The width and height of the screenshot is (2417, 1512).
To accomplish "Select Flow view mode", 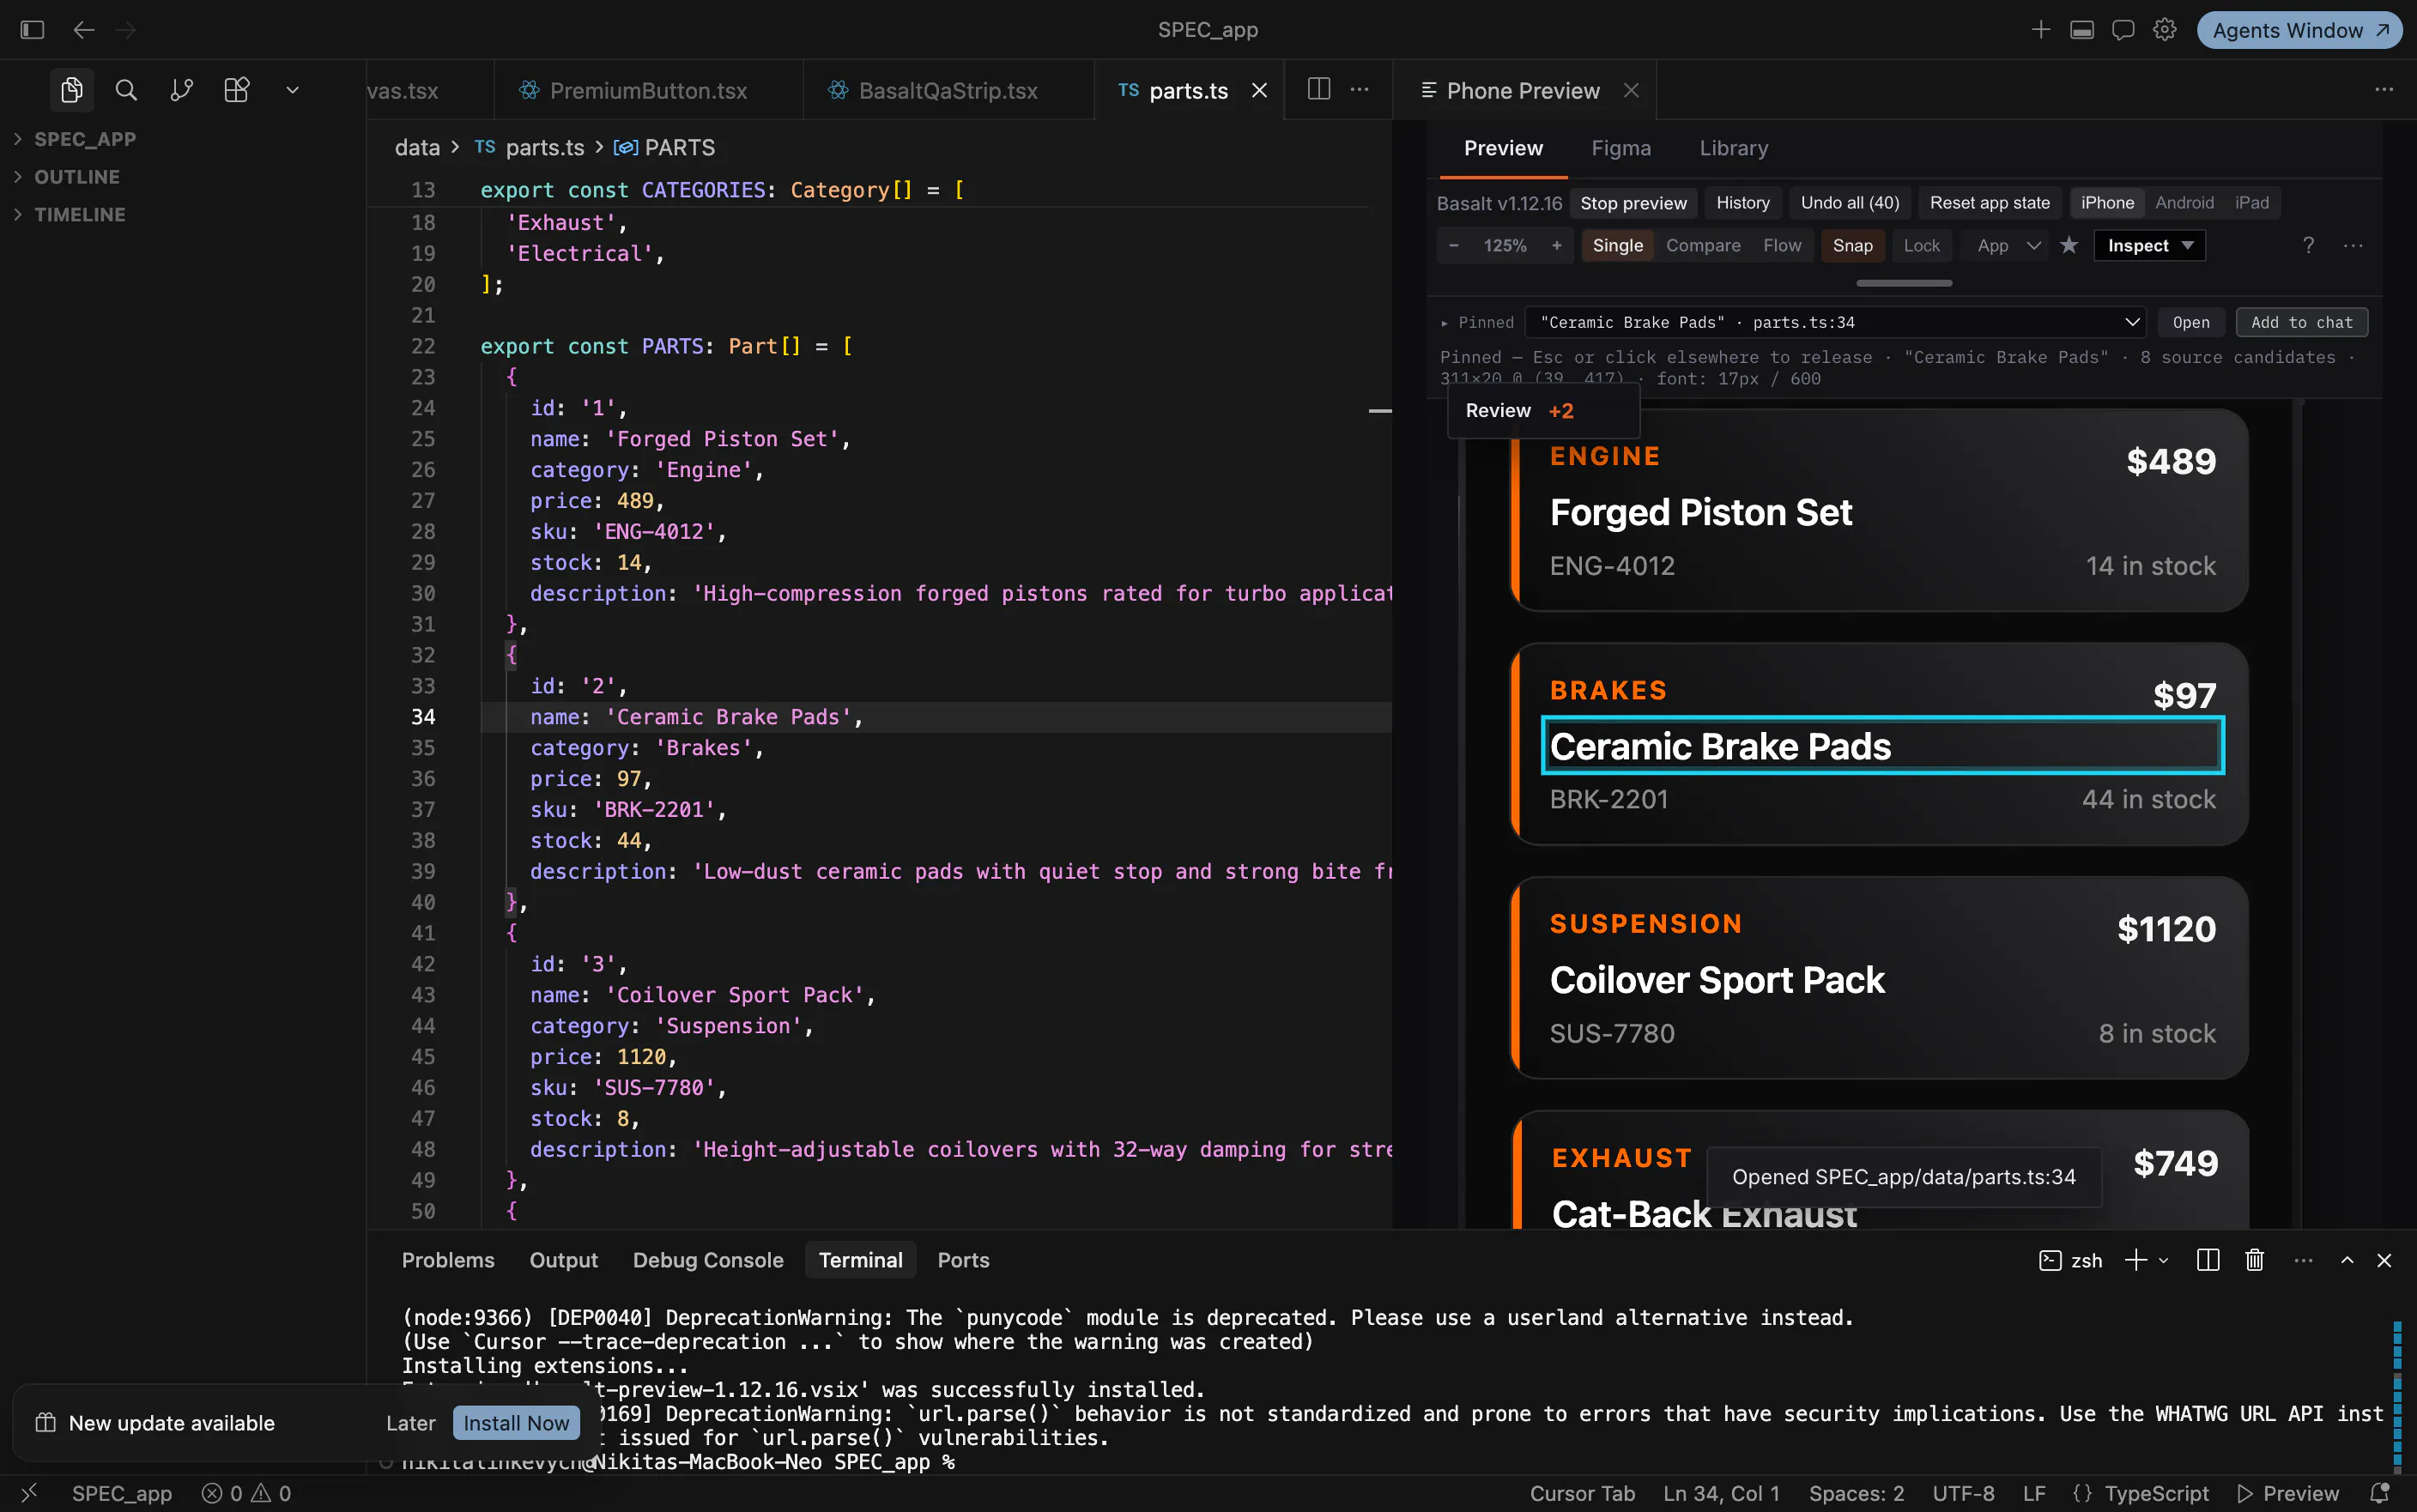I will 1781,246.
